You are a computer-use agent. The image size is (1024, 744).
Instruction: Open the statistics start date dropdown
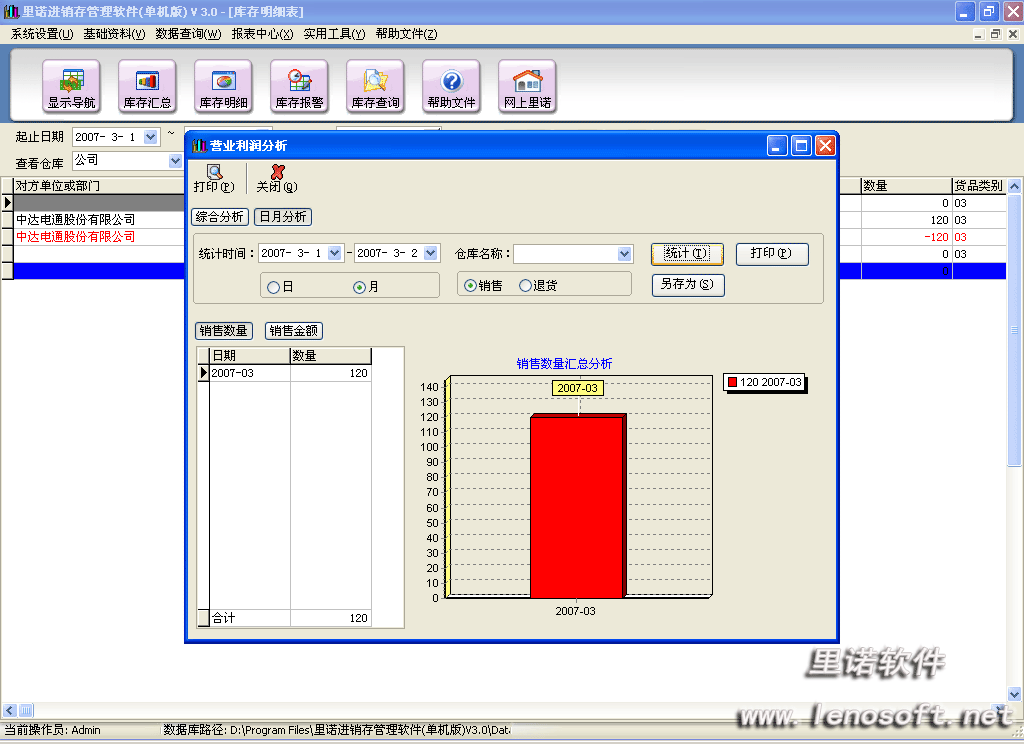334,254
